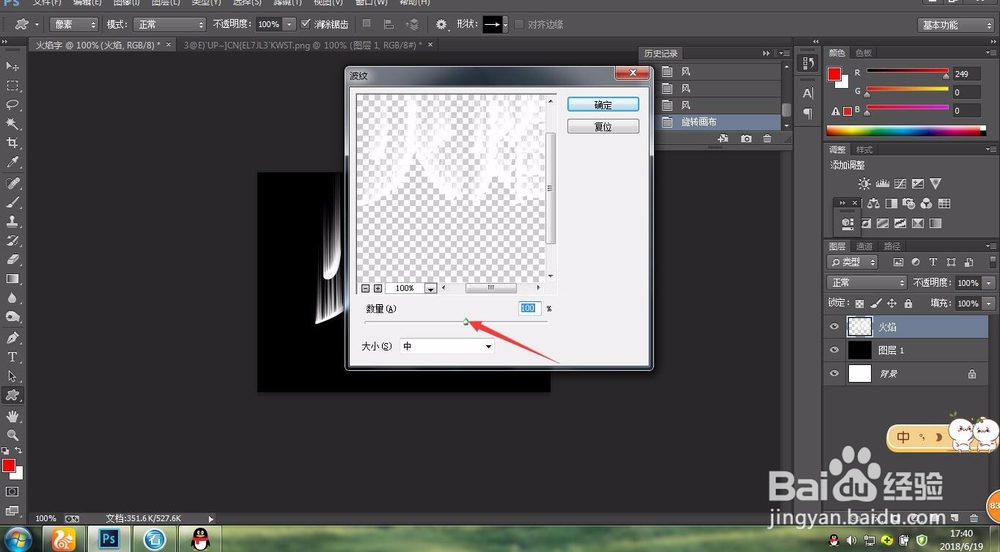Viewport: 1000px width, 552px height.
Task: Switch to the 火焰字 document tab
Action: (97, 45)
